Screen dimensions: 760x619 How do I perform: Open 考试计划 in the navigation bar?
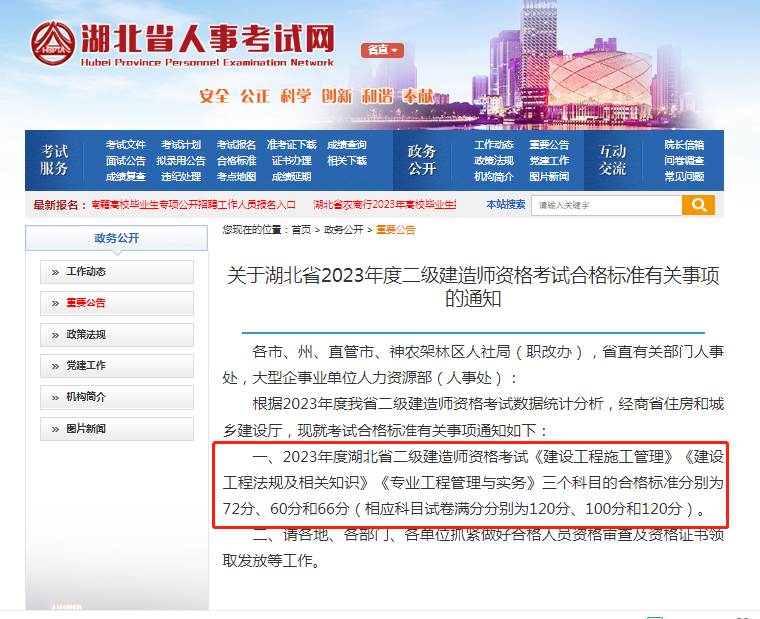181,144
